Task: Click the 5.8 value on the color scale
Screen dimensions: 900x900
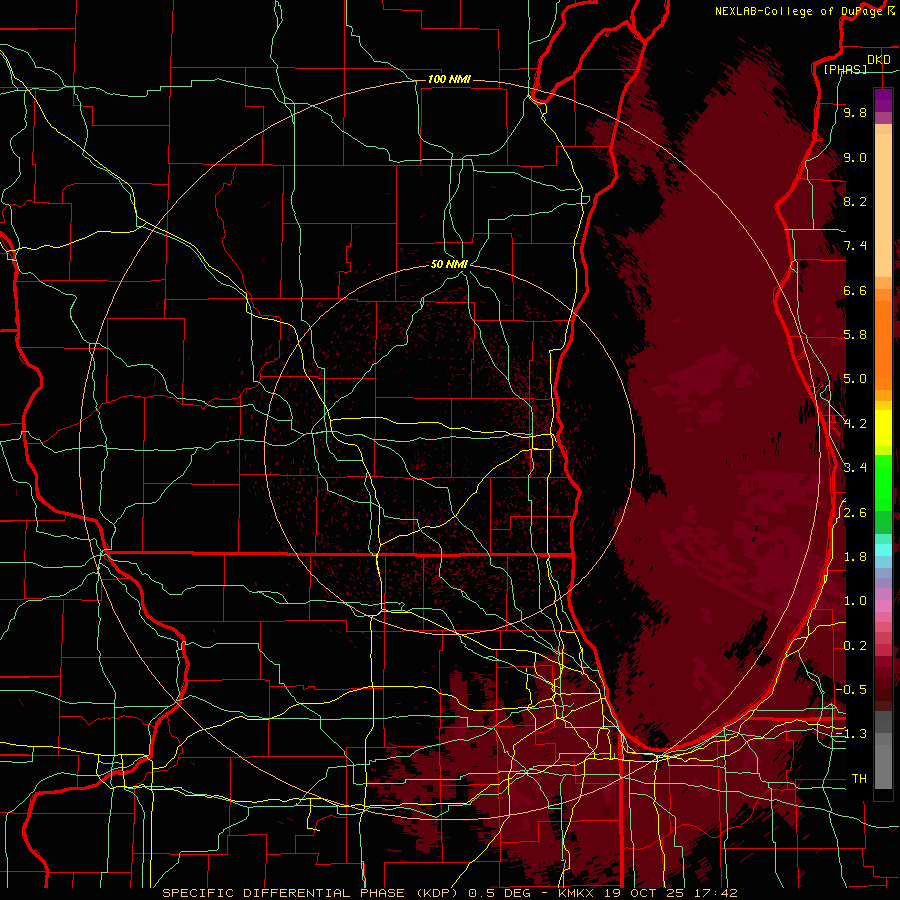Action: point(855,335)
